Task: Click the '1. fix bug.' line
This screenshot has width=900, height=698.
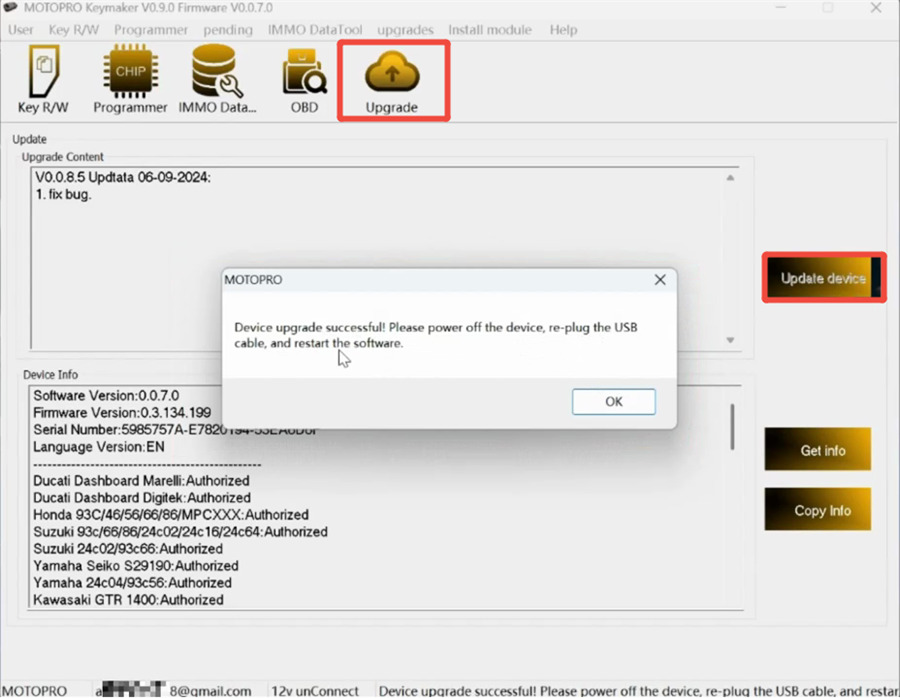Action: point(63,195)
